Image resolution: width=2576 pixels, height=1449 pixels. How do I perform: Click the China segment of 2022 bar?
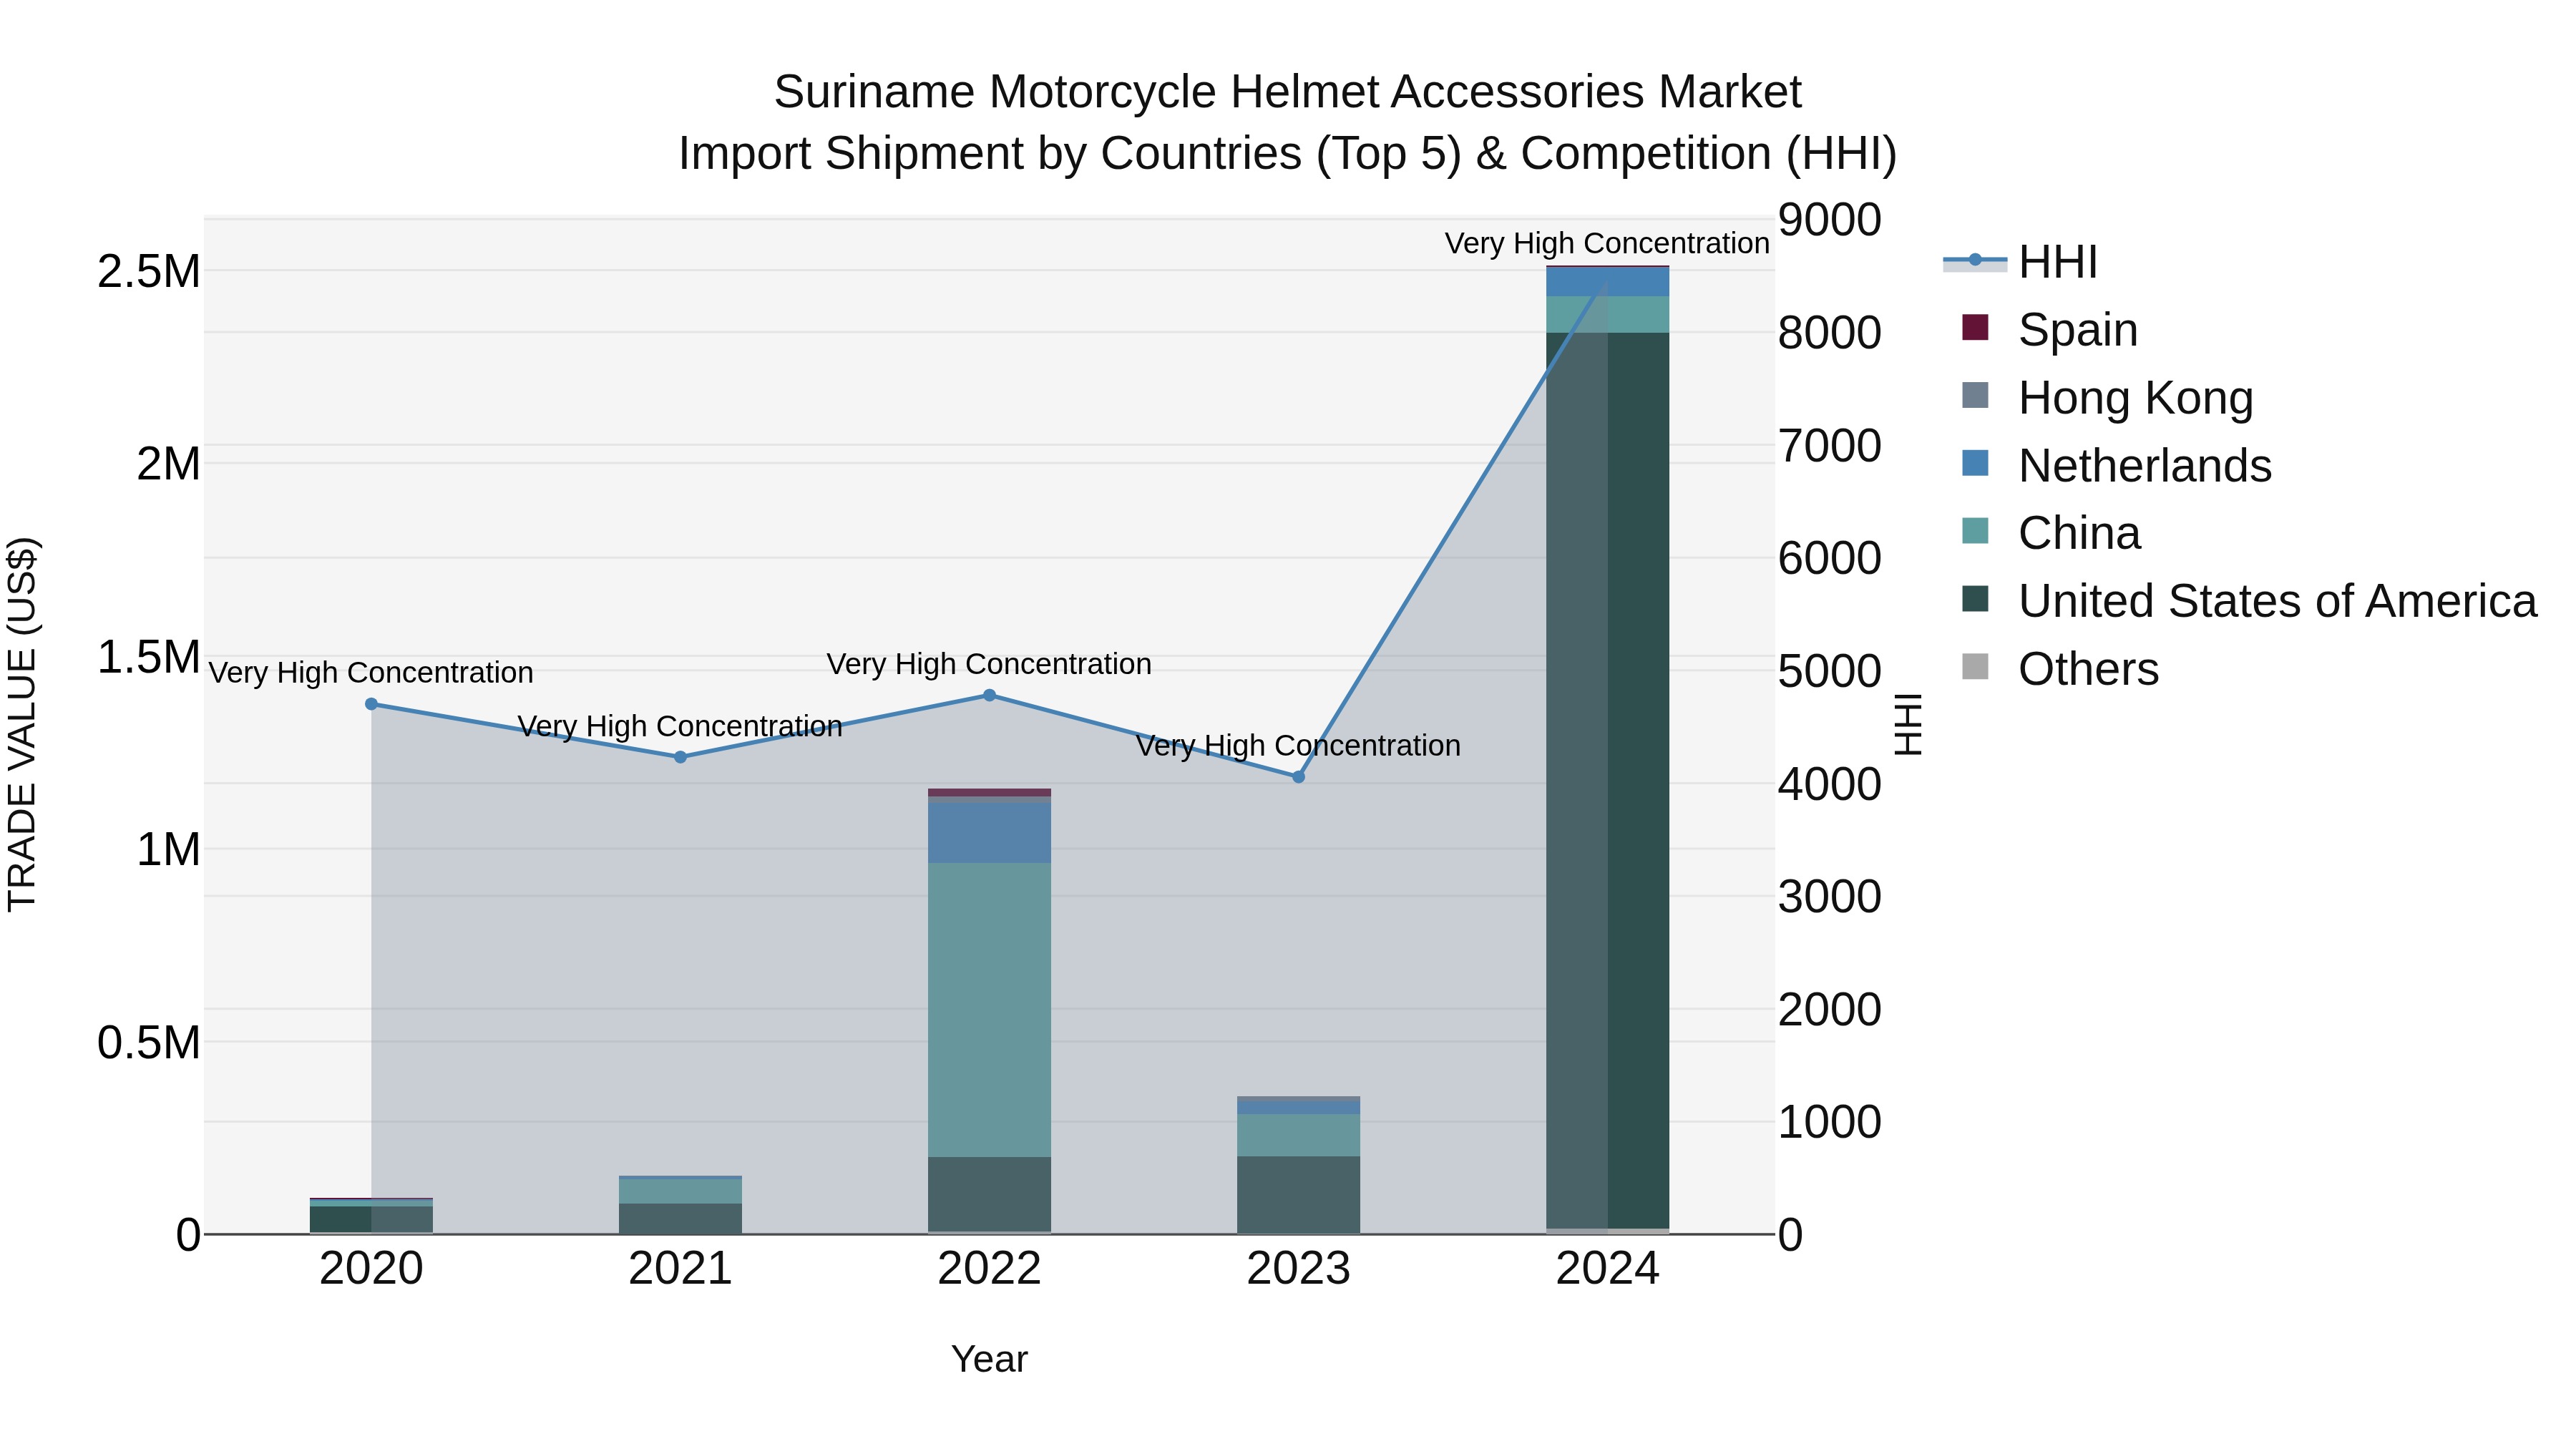[x=989, y=1010]
